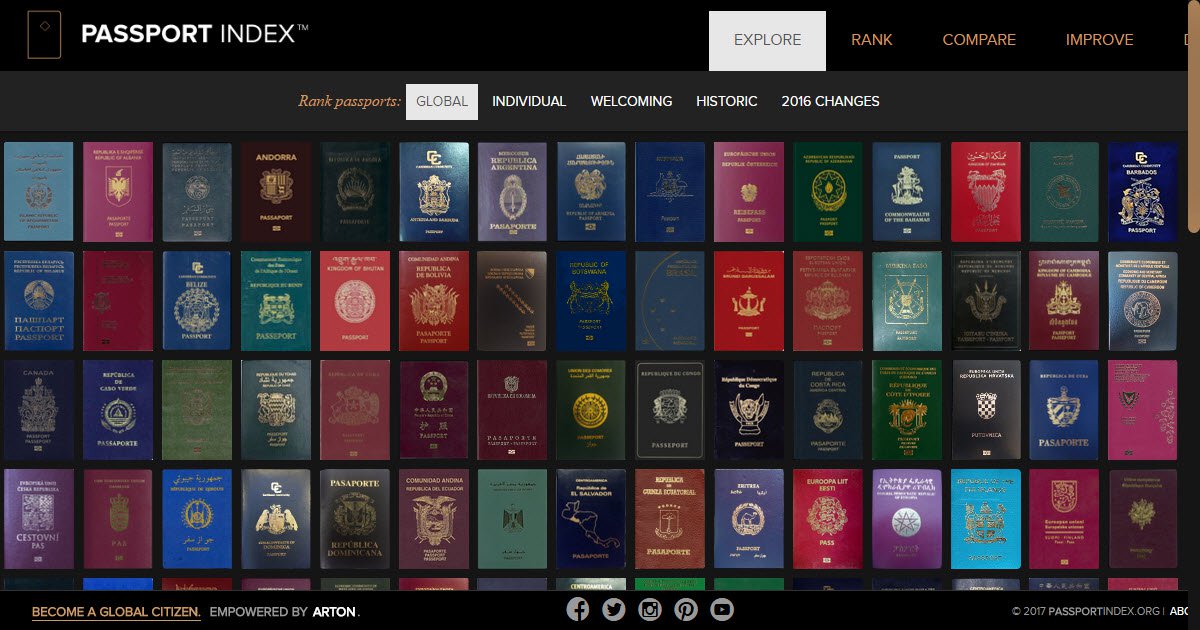
Task: Click BECOME A GLOBAL CITIZEN link
Action: click(x=116, y=612)
